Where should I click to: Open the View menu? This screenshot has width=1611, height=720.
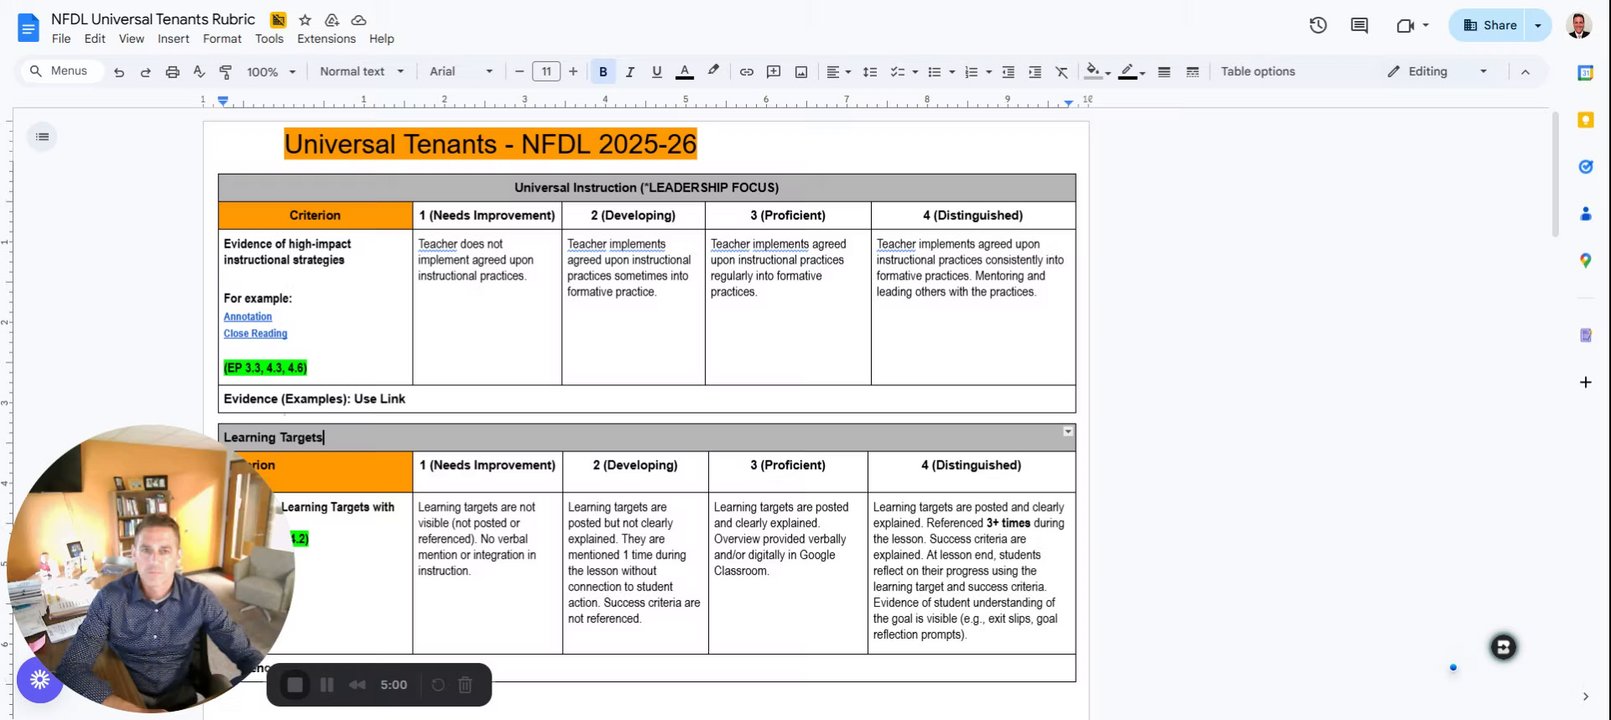coord(132,39)
